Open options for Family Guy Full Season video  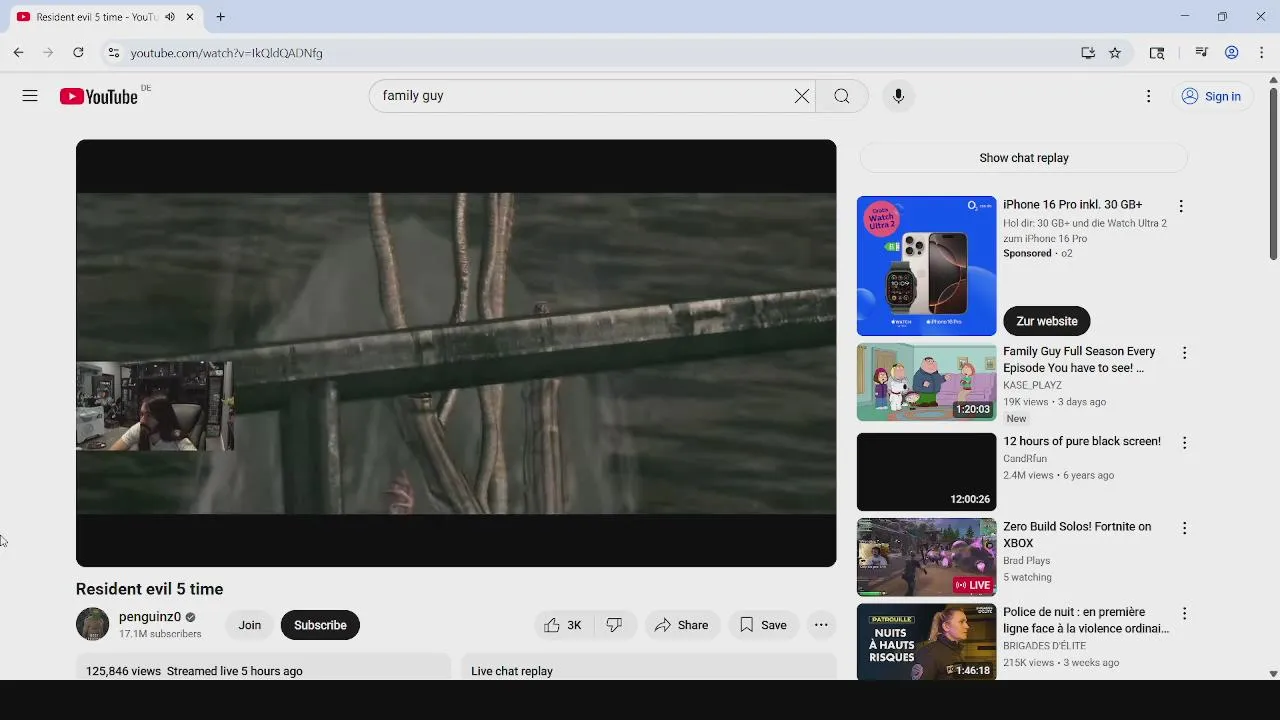[x=1184, y=353]
